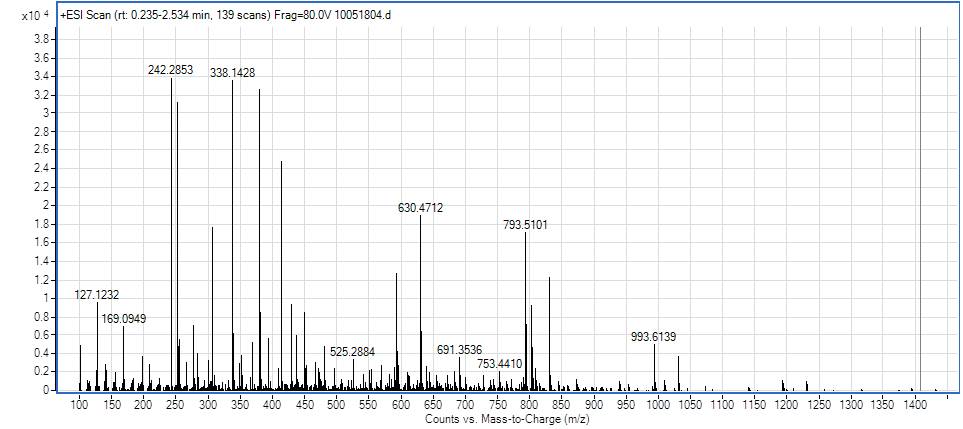
Task: Click the 691.3536 peak label
Action: coord(459,350)
